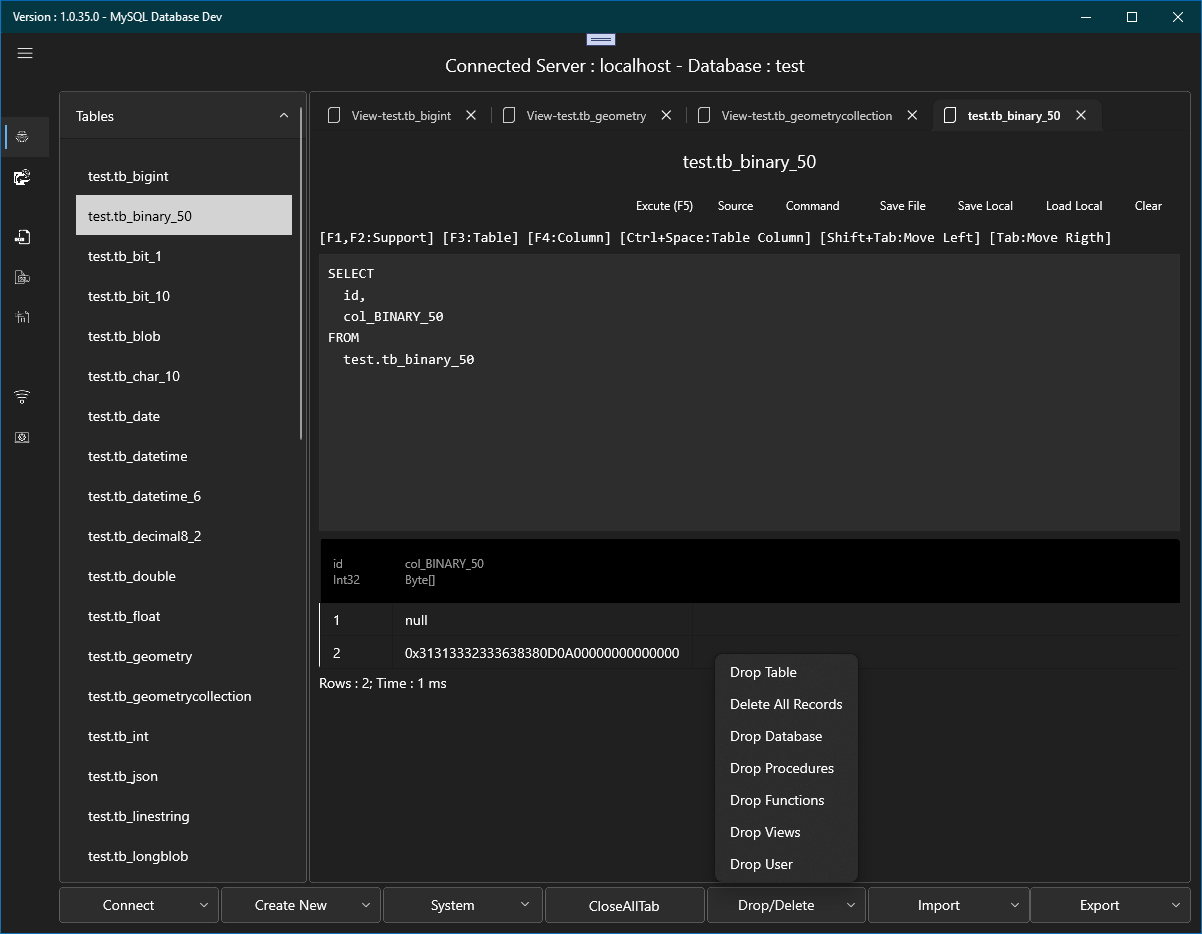The width and height of the screenshot is (1202, 934).
Task: Run the query with Excute (F5)
Action: tap(664, 206)
